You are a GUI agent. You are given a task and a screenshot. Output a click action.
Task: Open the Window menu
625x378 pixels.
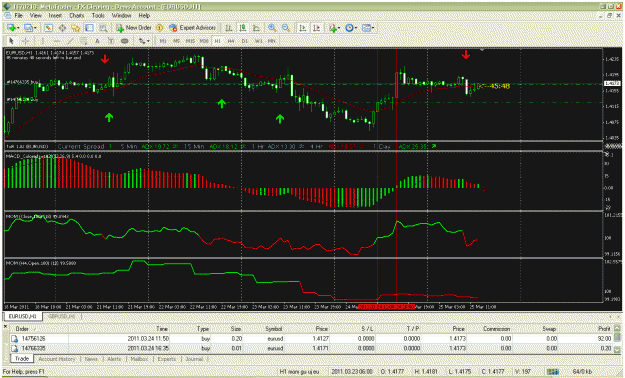click(121, 16)
